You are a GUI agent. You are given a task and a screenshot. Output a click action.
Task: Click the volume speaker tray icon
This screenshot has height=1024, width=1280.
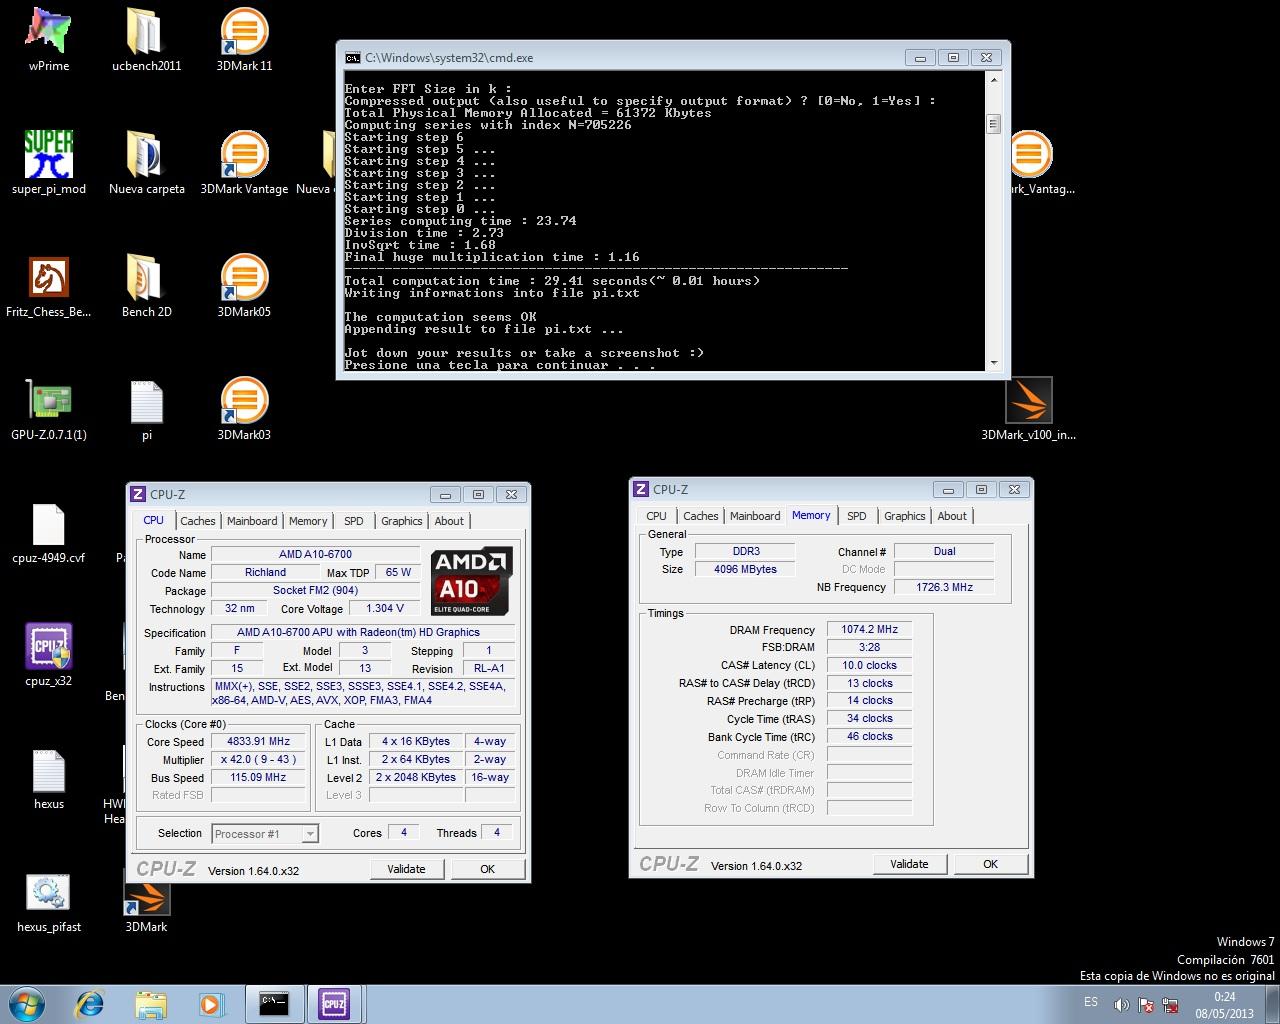click(x=1121, y=1005)
